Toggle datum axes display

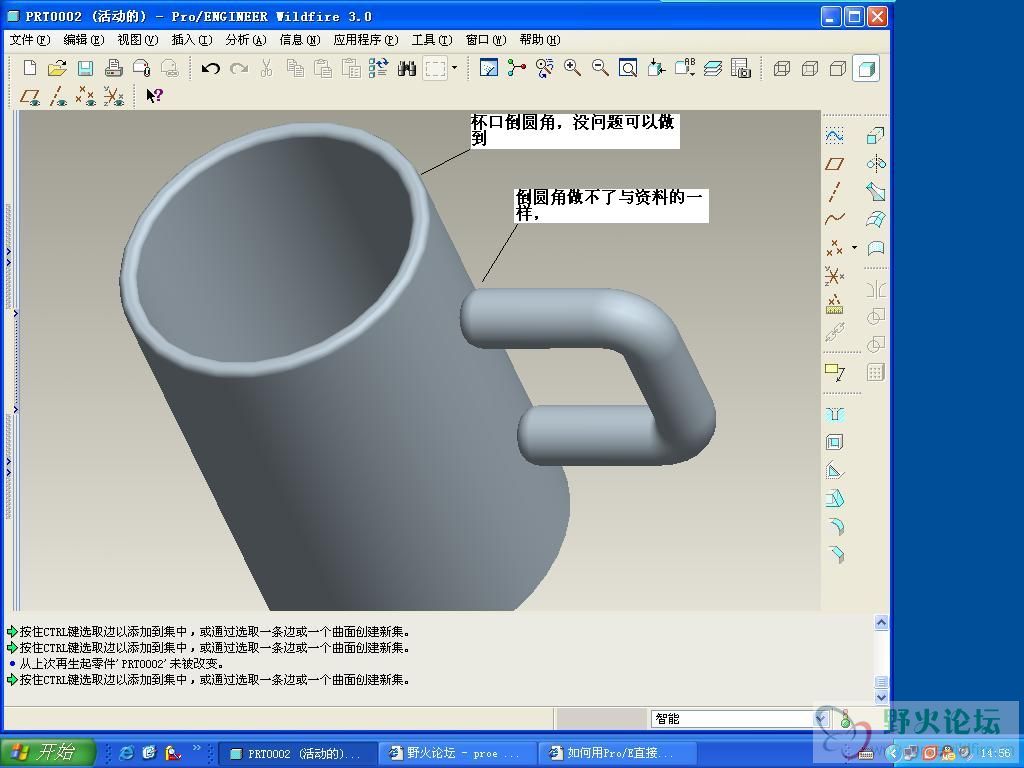click(x=58, y=97)
